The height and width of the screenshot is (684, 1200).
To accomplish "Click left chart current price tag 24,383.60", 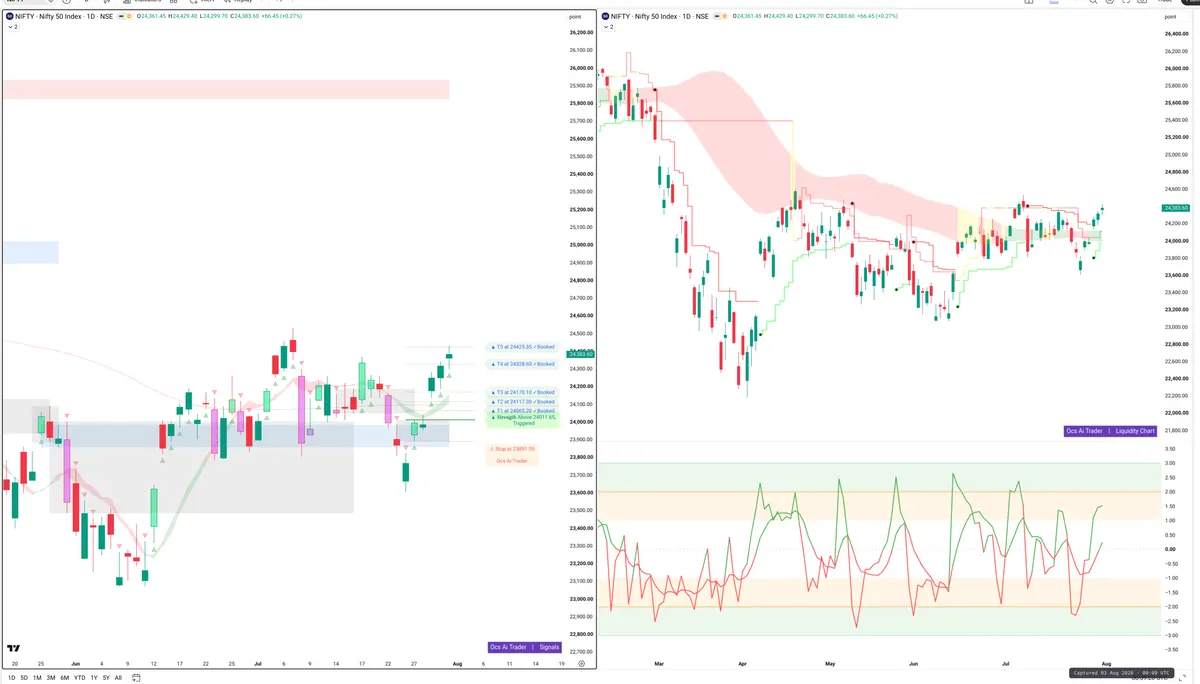I will (581, 354).
